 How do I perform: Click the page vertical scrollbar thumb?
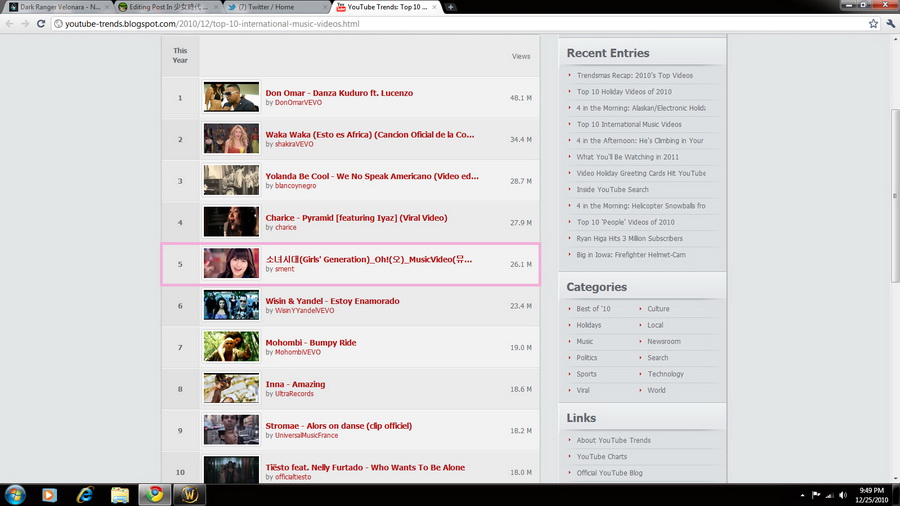895,195
